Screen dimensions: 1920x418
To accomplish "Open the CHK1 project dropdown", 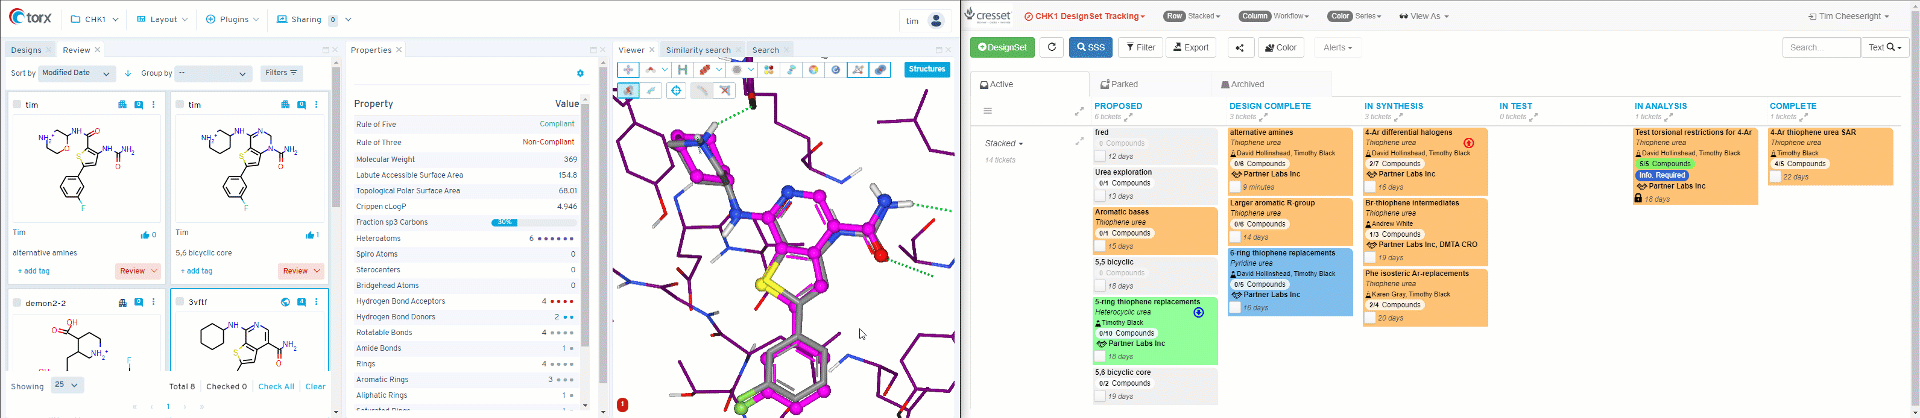I will click(x=95, y=19).
